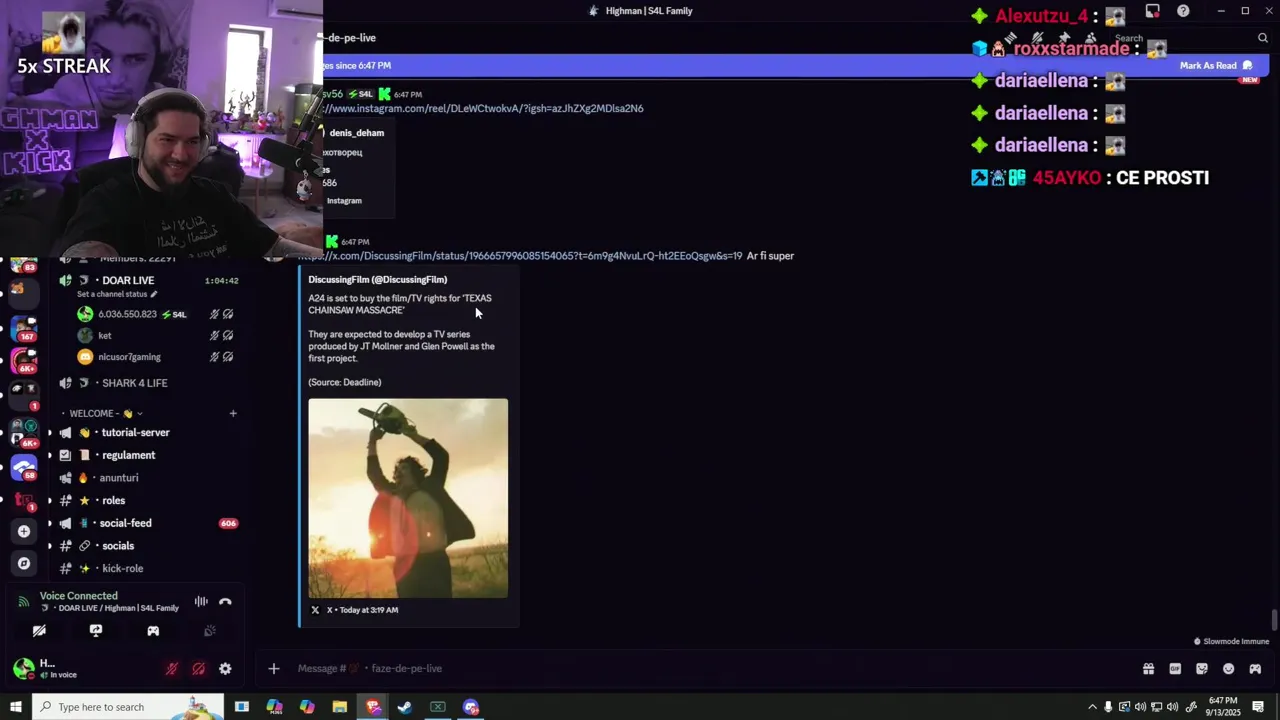Toggle microphone mute in user panel
The width and height of the screenshot is (1280, 720).
tap(172, 669)
